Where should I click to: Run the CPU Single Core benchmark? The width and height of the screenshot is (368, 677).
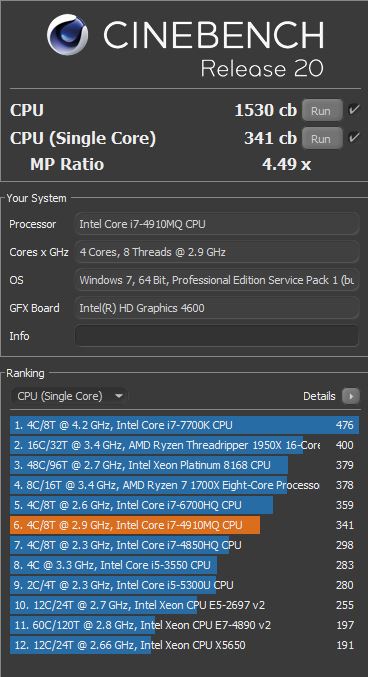point(322,139)
